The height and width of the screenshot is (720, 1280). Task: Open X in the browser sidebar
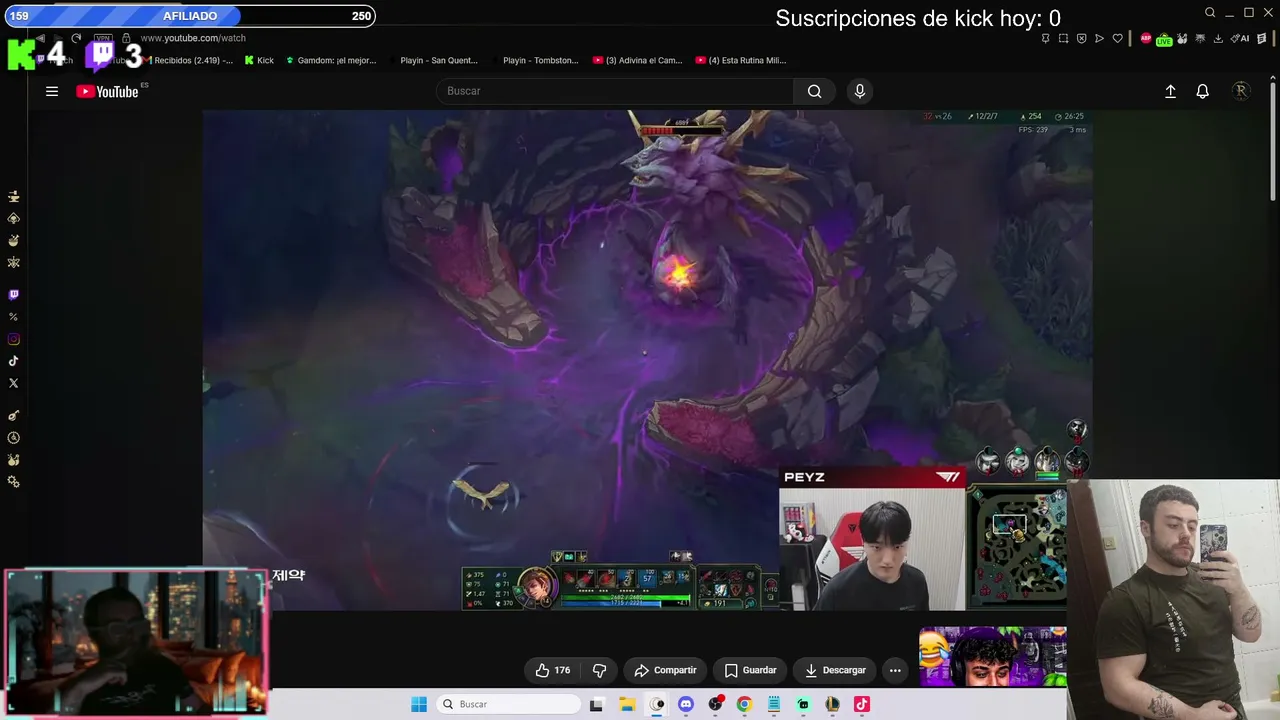click(14, 383)
